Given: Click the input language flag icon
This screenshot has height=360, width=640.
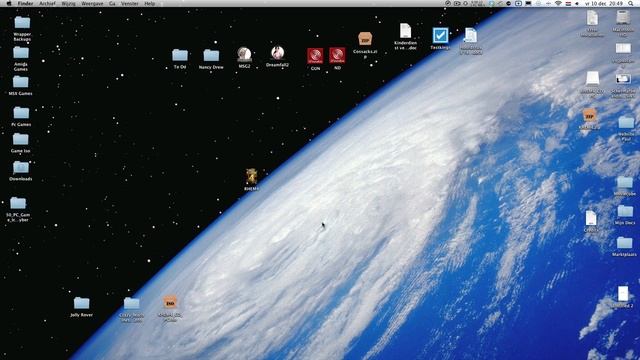Looking at the screenshot, I should pyautogui.click(x=568, y=3).
